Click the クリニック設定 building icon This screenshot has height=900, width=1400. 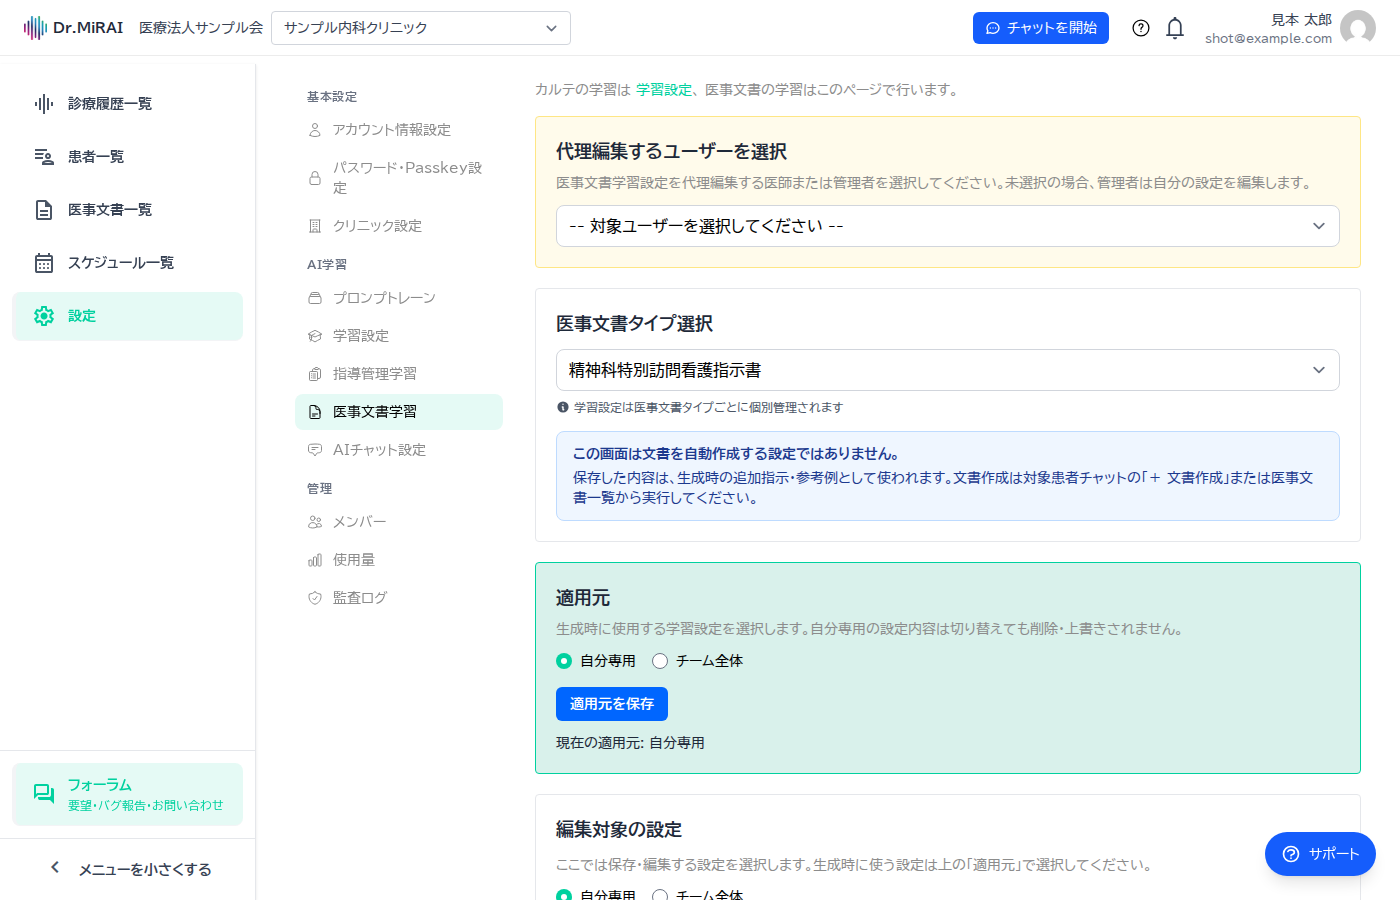[x=315, y=226]
